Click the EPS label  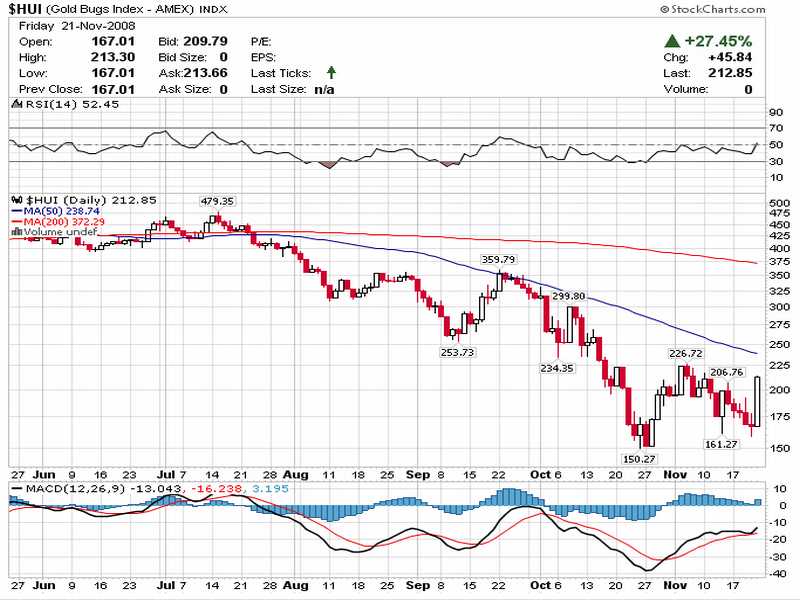[x=263, y=57]
